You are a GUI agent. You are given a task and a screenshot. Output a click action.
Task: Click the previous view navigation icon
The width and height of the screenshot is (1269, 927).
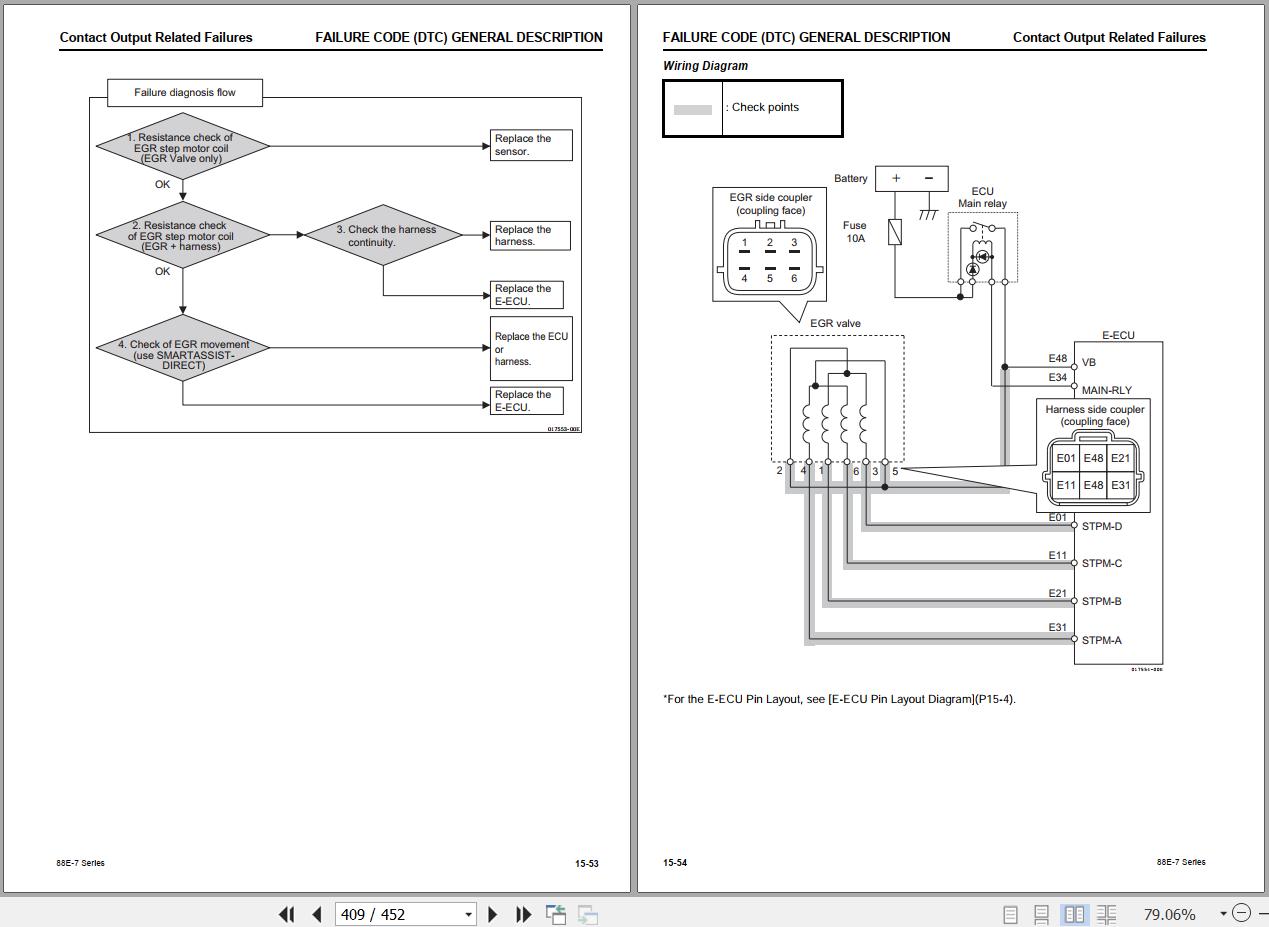coord(556,914)
